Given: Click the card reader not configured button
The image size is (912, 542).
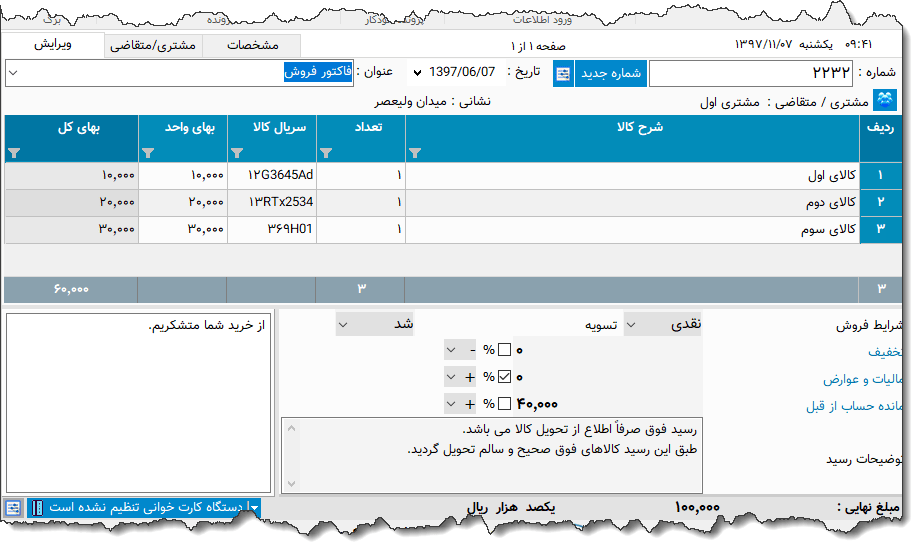Looking at the screenshot, I should [x=145, y=507].
